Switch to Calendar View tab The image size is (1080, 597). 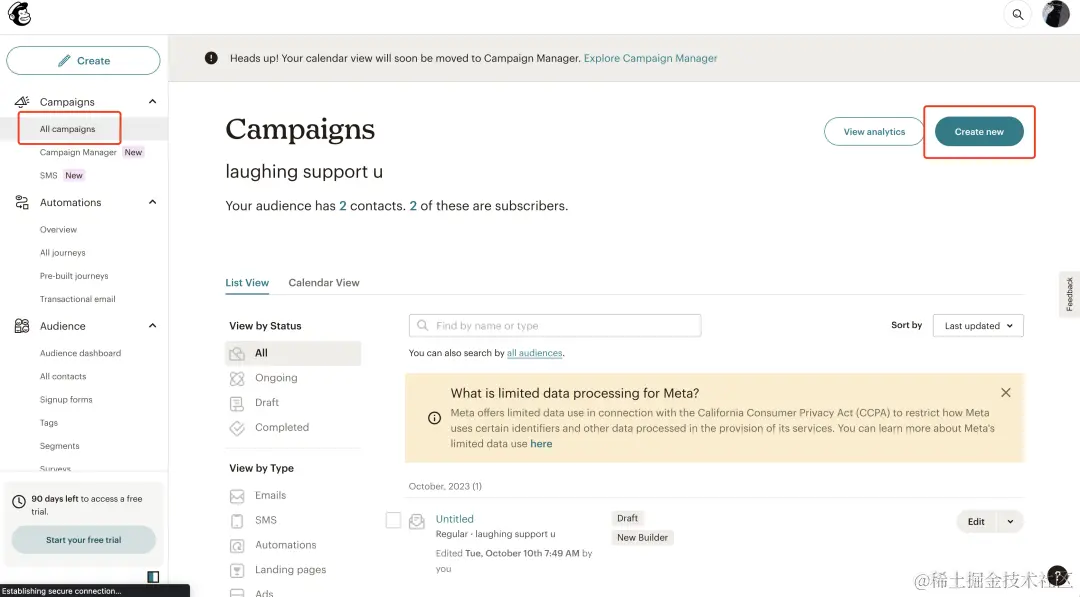[x=324, y=283]
